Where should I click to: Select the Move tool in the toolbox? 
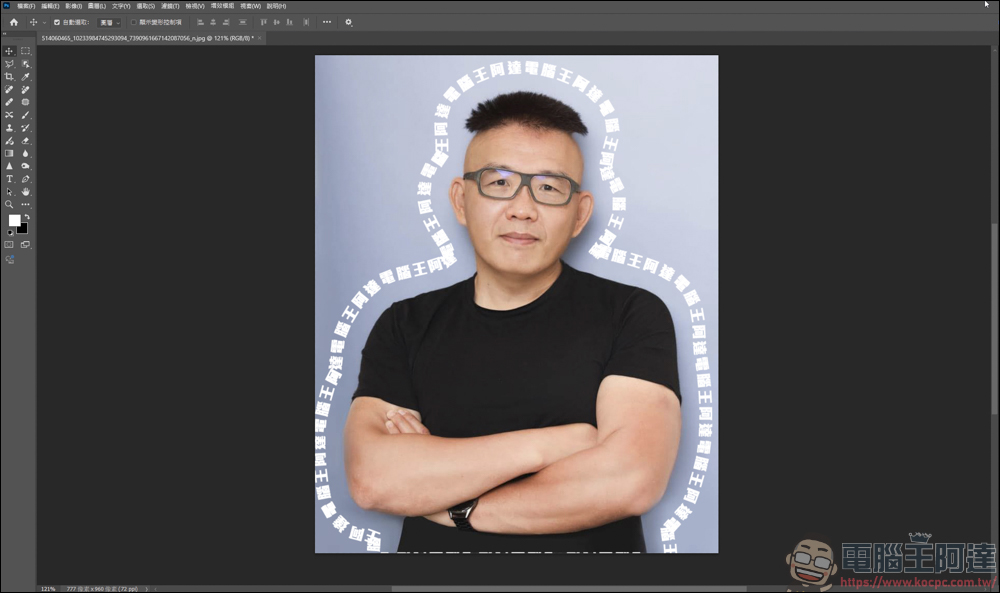tap(9, 50)
